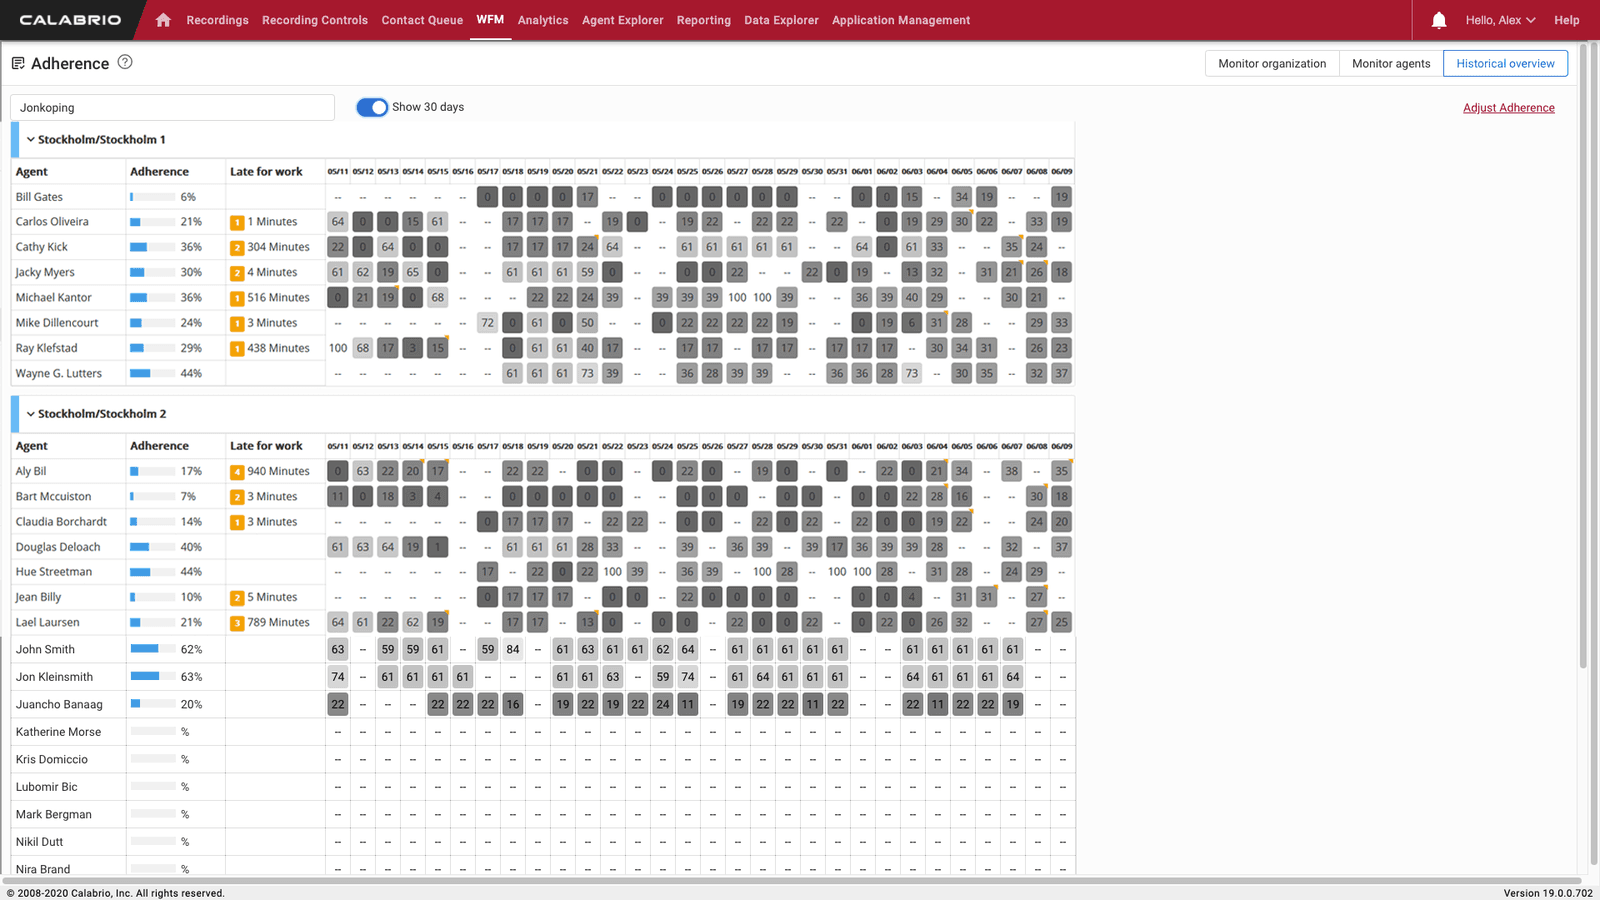1600x900 pixels.
Task: Click the home icon in the navigation bar
Action: point(163,20)
